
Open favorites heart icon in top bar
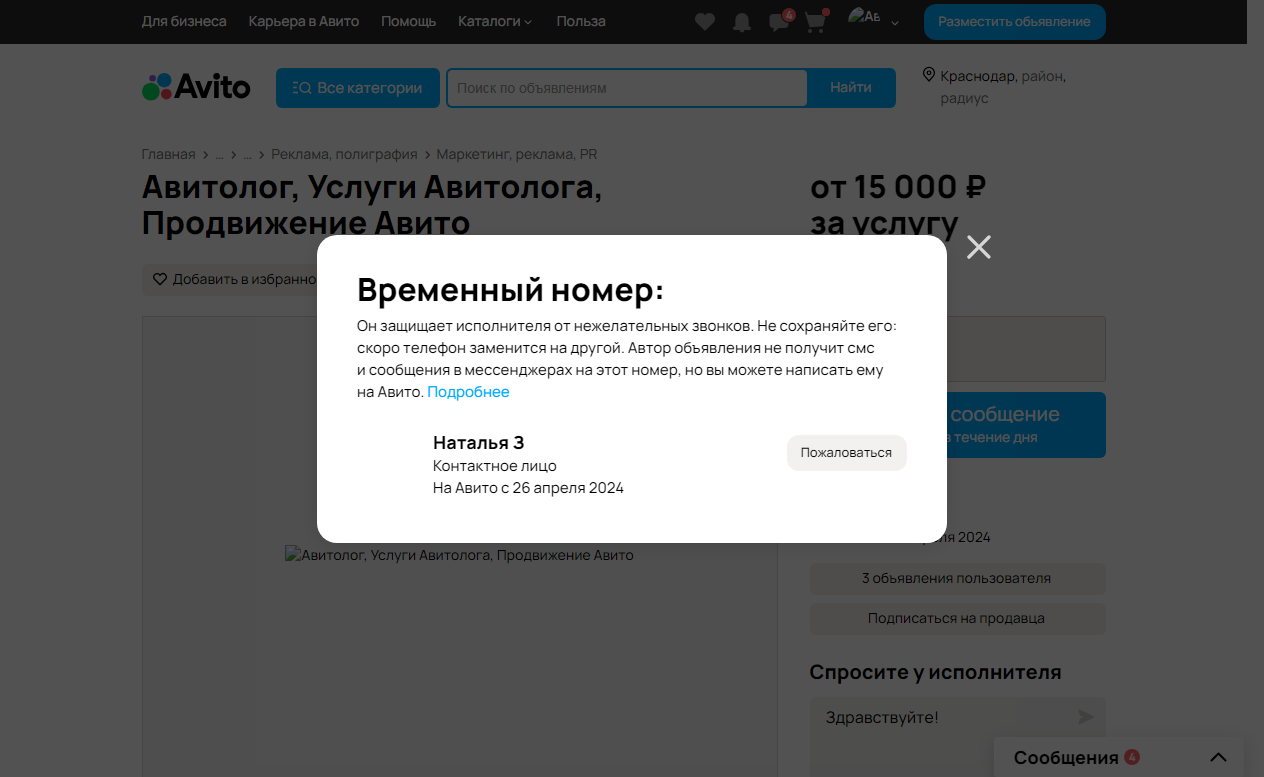tap(705, 22)
